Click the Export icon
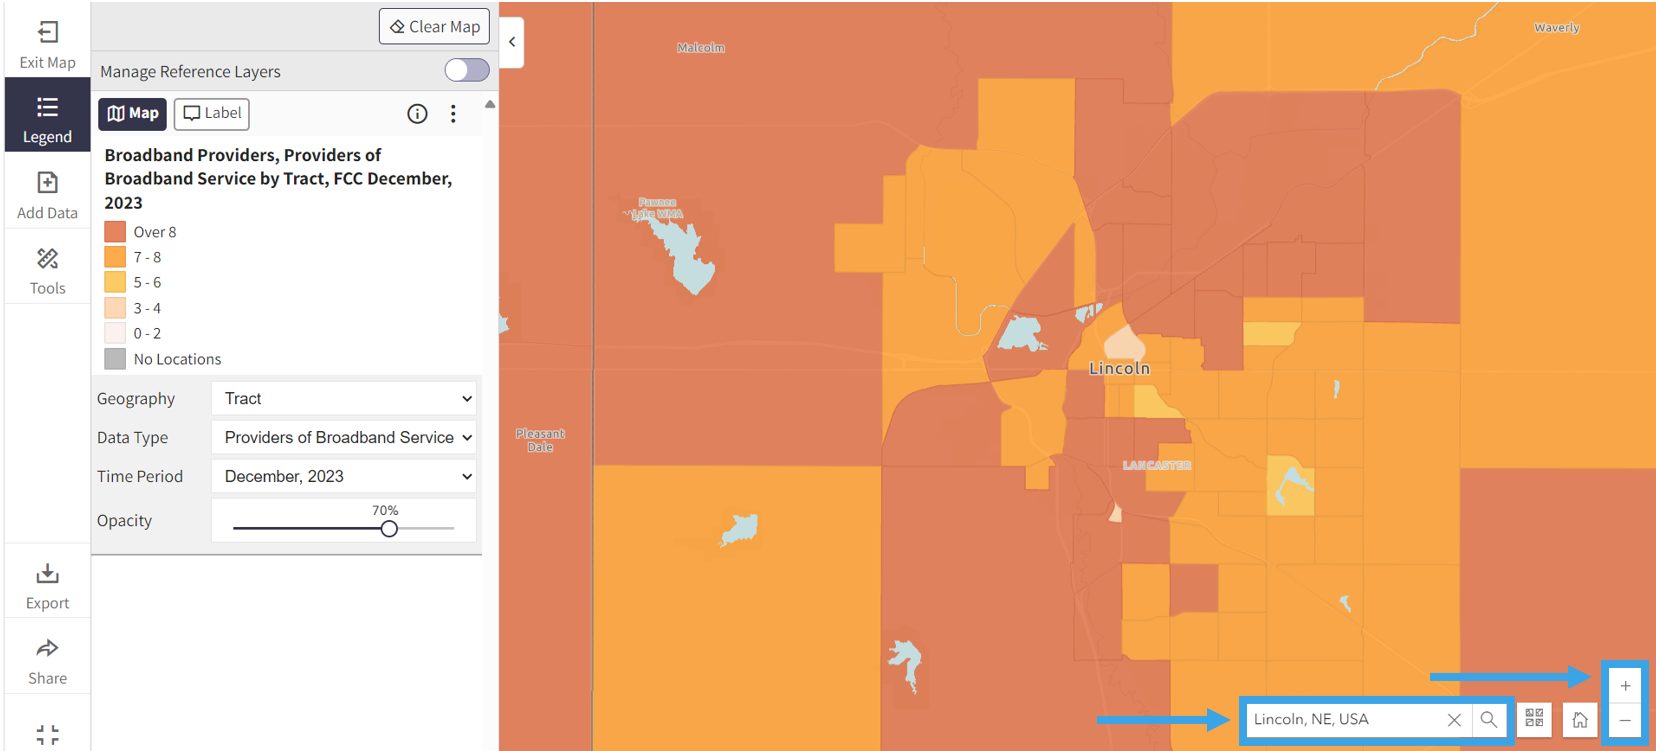 pos(47,575)
